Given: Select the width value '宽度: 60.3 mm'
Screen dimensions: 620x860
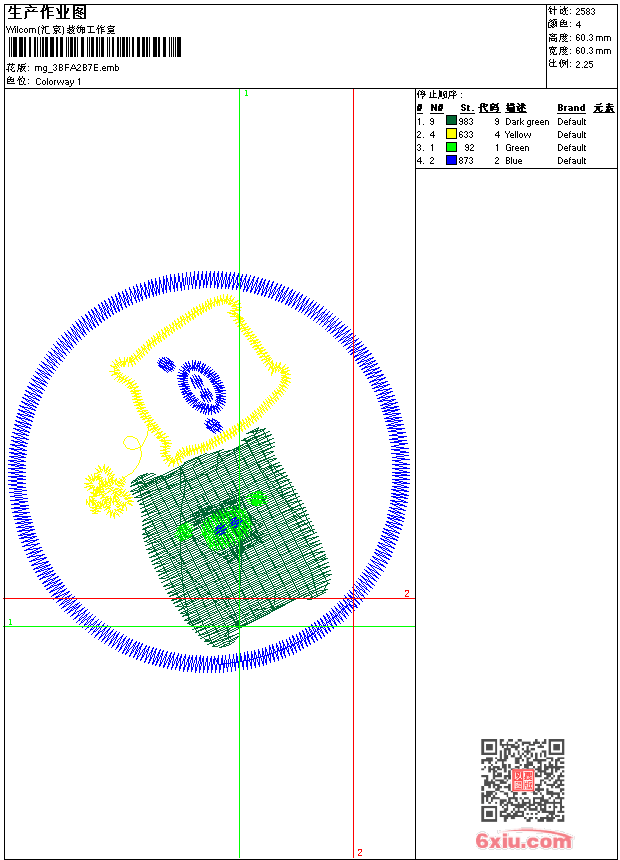Looking at the screenshot, I should (579, 51).
